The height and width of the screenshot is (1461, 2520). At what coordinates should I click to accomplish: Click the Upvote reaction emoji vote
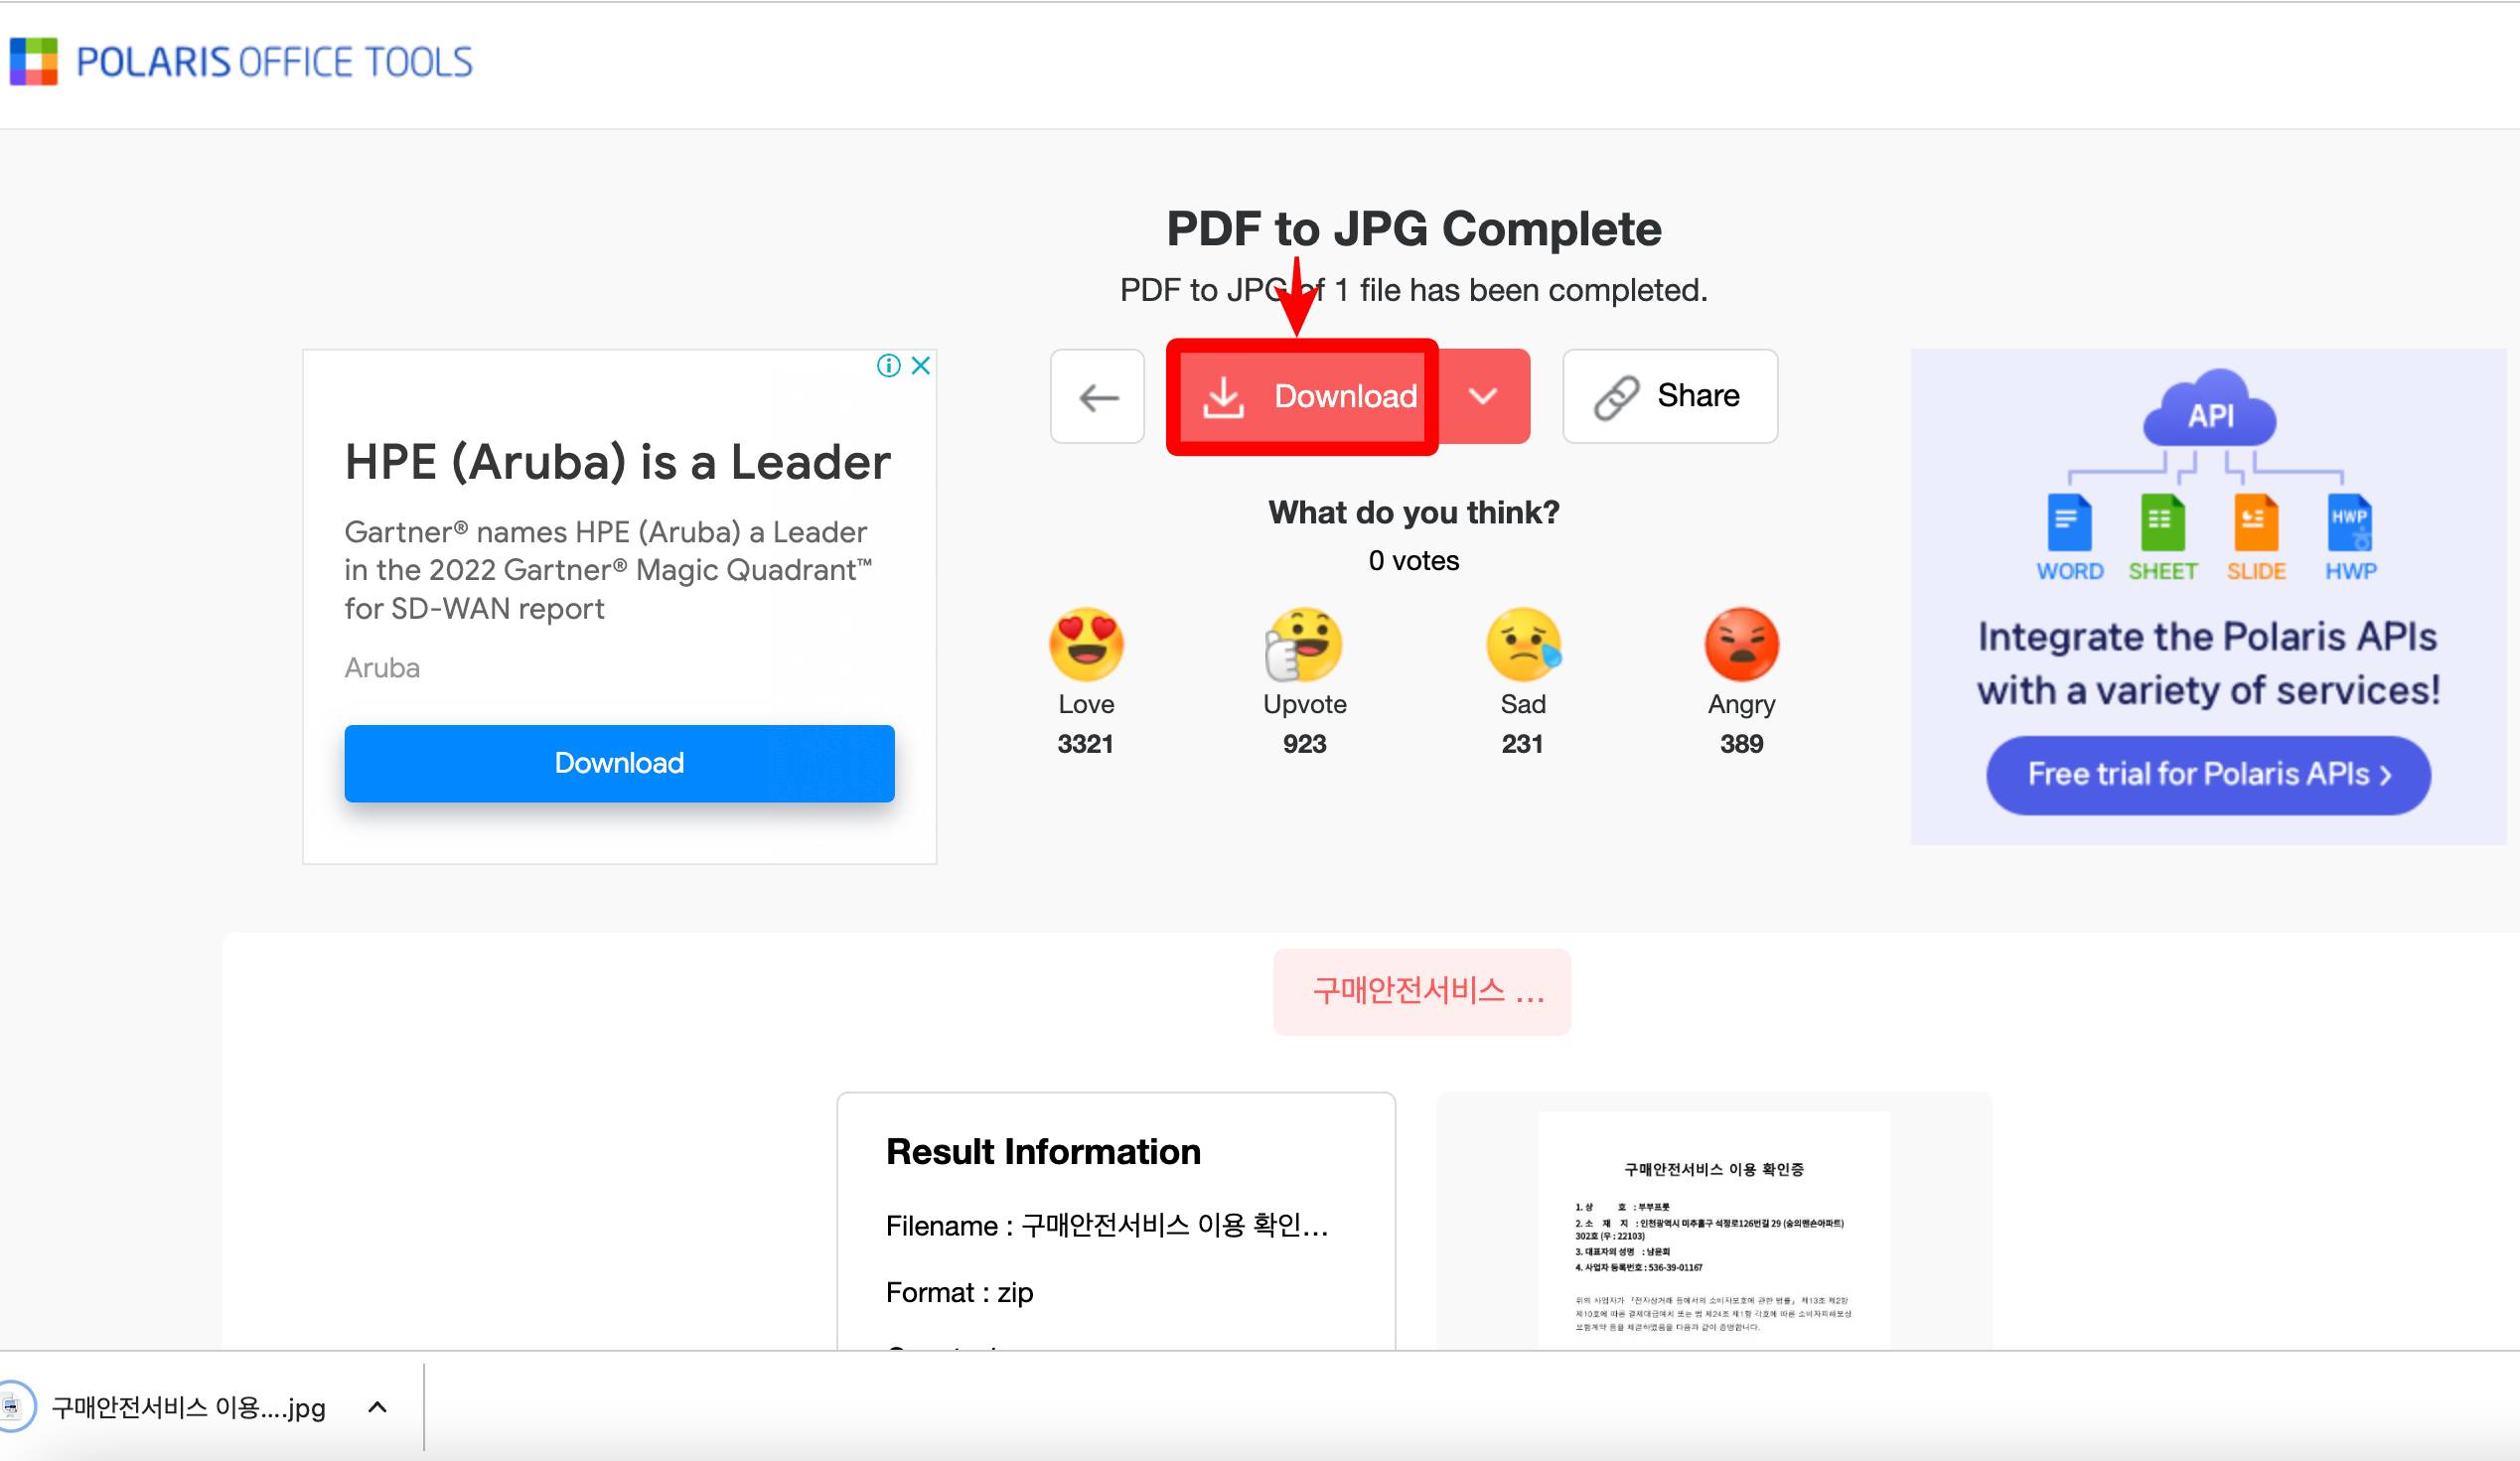(1302, 646)
